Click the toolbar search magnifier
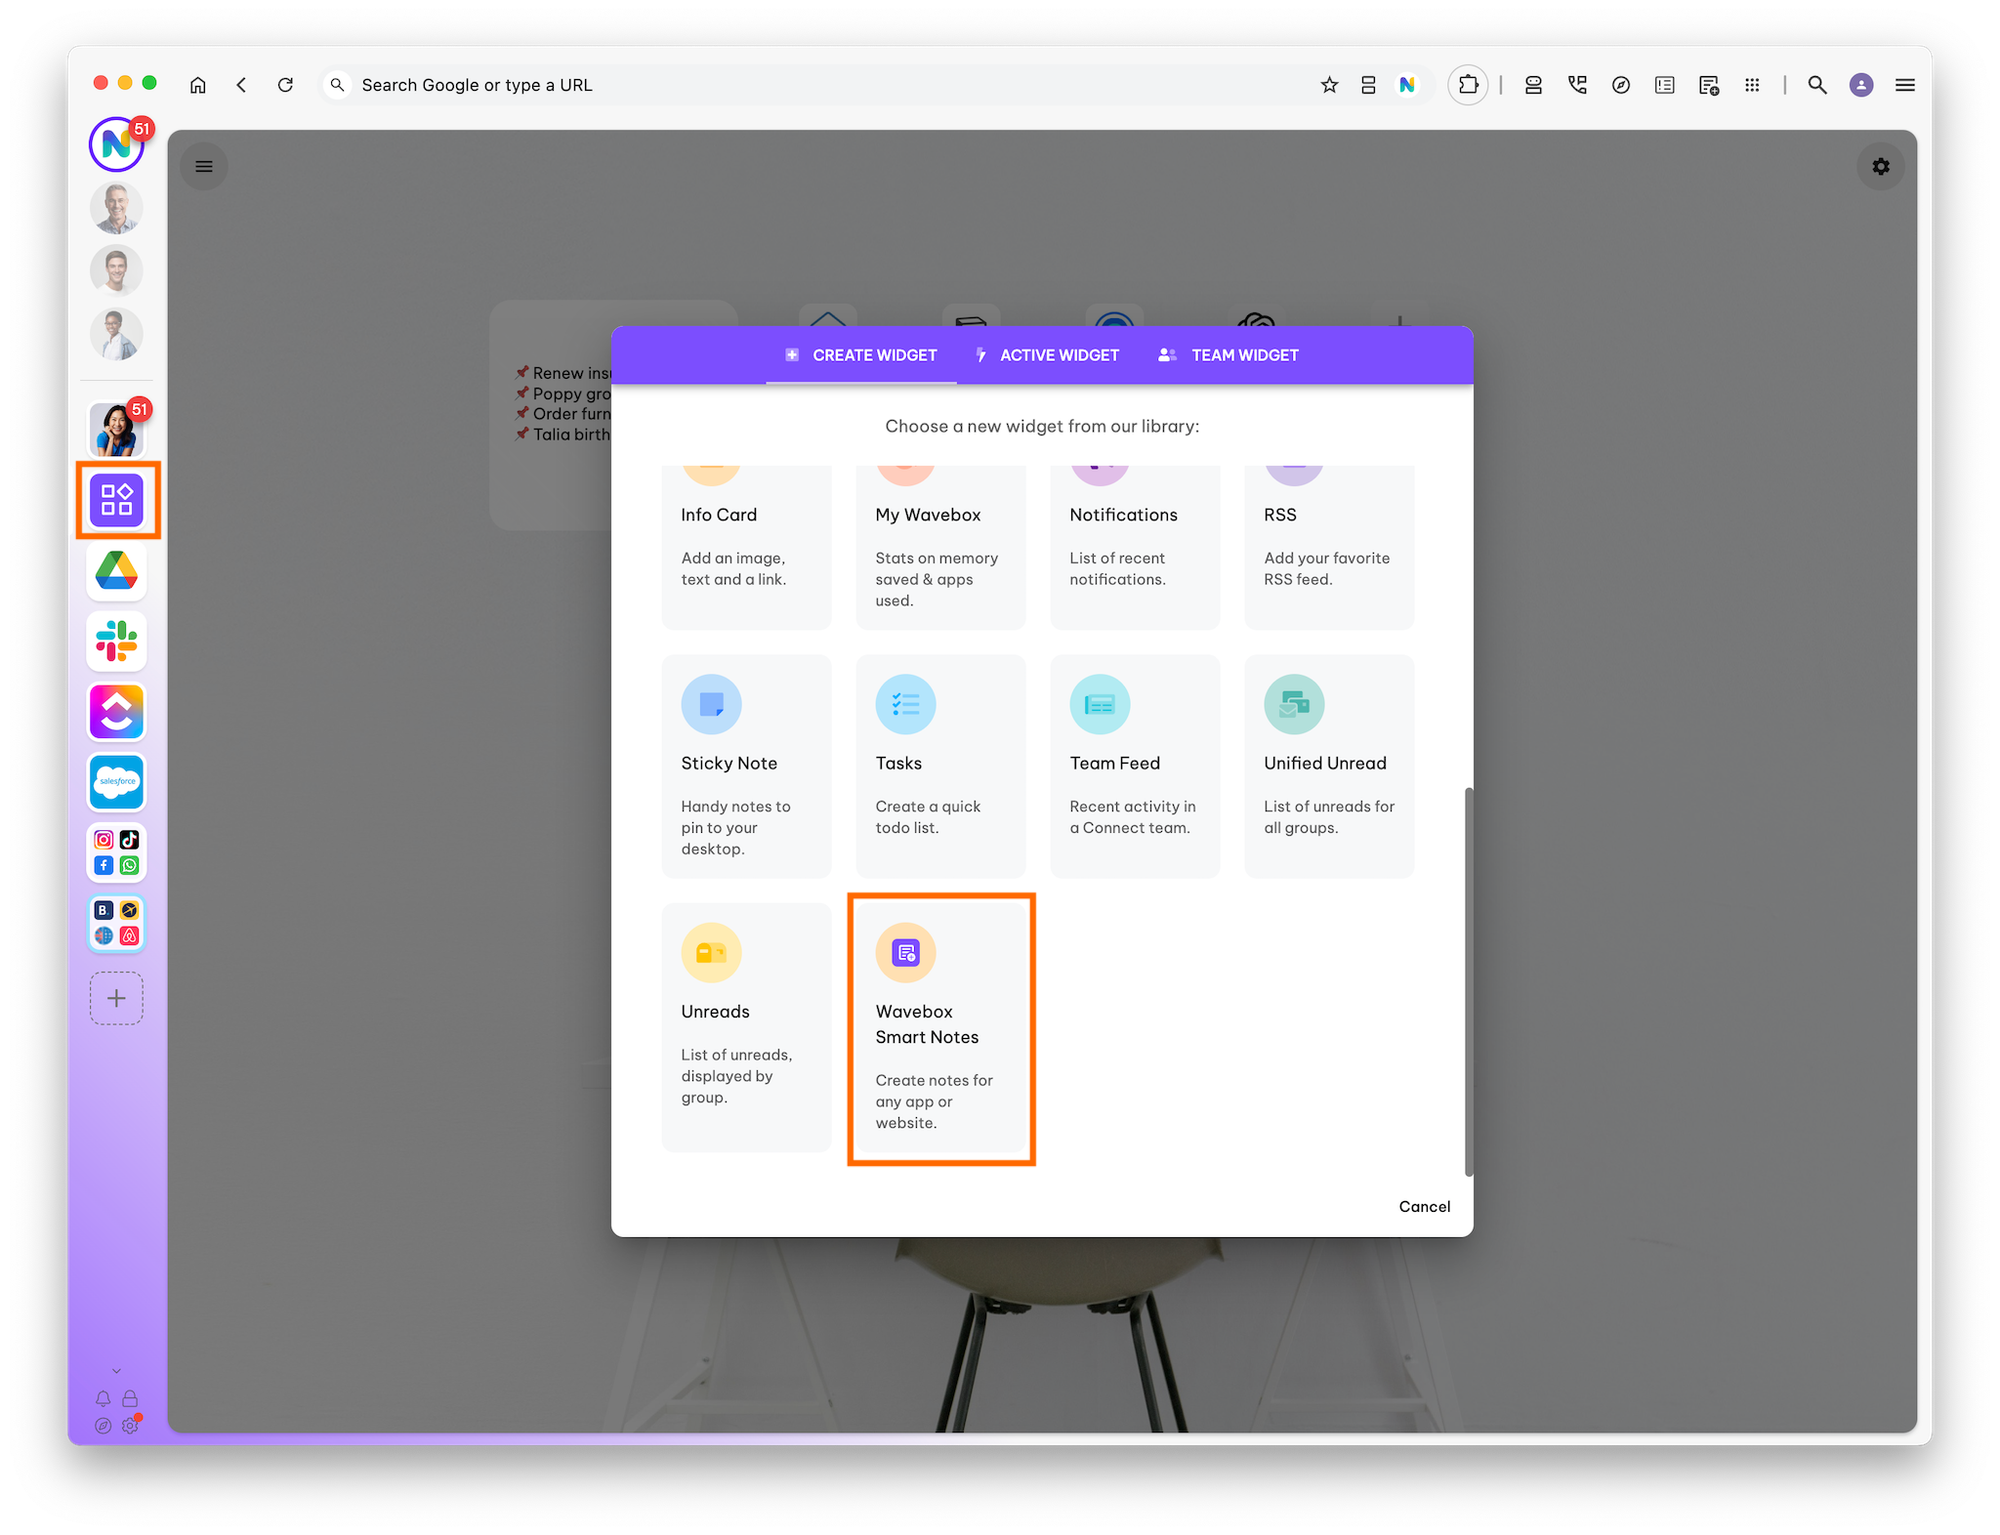The image size is (2000, 1535). (1817, 85)
